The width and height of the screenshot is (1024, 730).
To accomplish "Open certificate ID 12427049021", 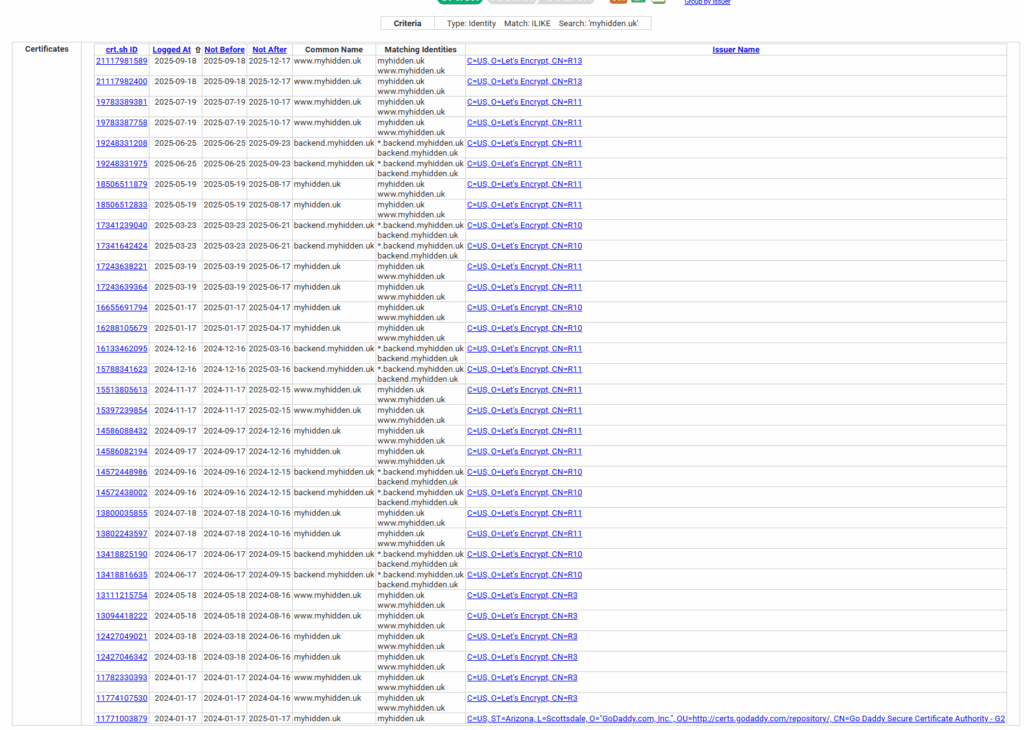I will (121, 637).
